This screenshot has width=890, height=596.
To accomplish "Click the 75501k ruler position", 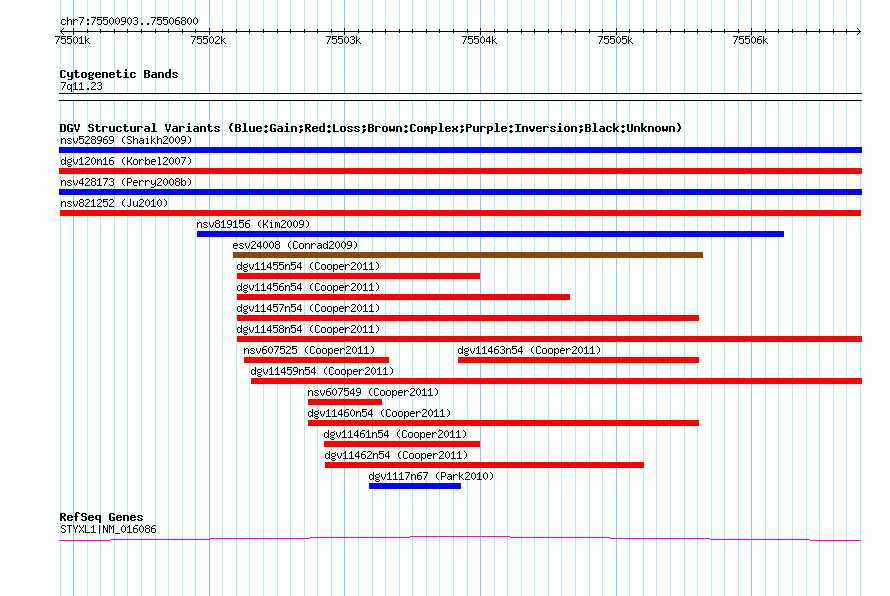I will click(x=72, y=40).
